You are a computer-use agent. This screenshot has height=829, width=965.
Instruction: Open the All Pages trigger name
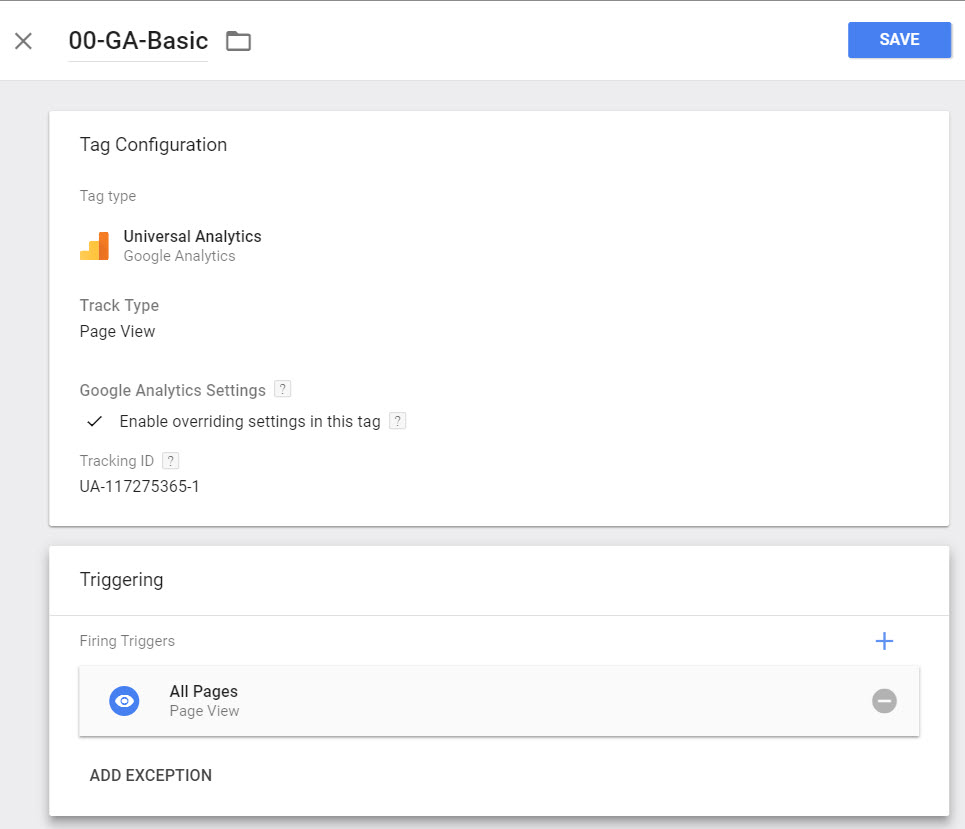[204, 691]
